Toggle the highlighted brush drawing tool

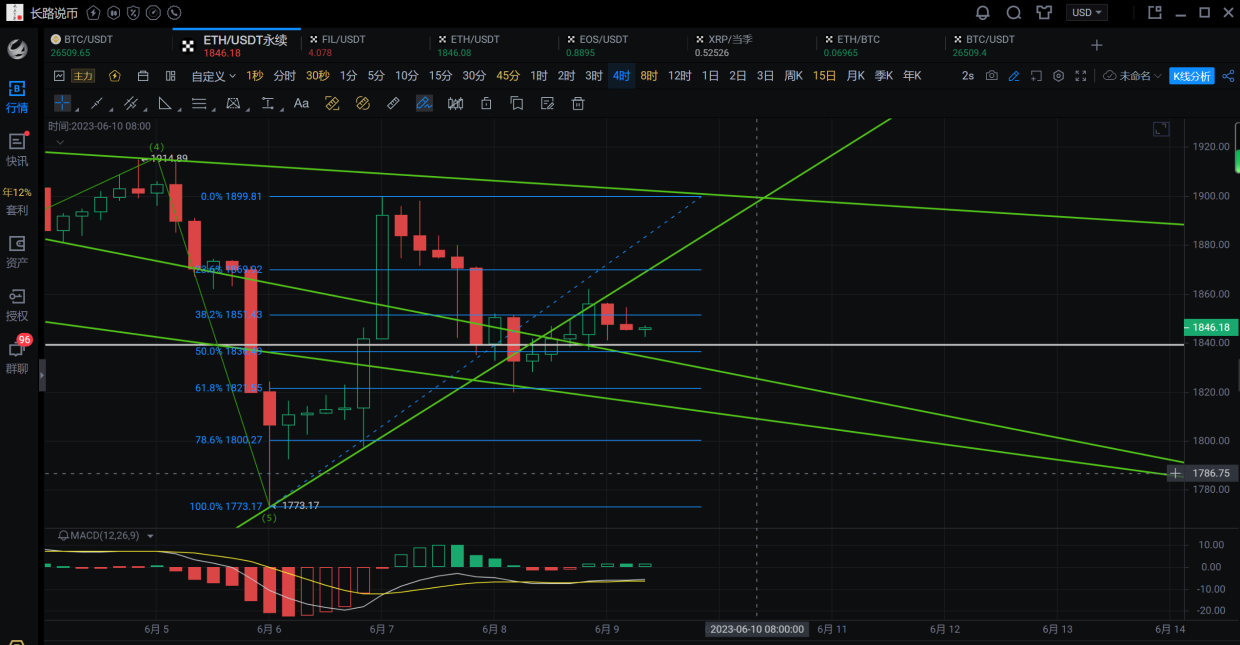(x=424, y=103)
